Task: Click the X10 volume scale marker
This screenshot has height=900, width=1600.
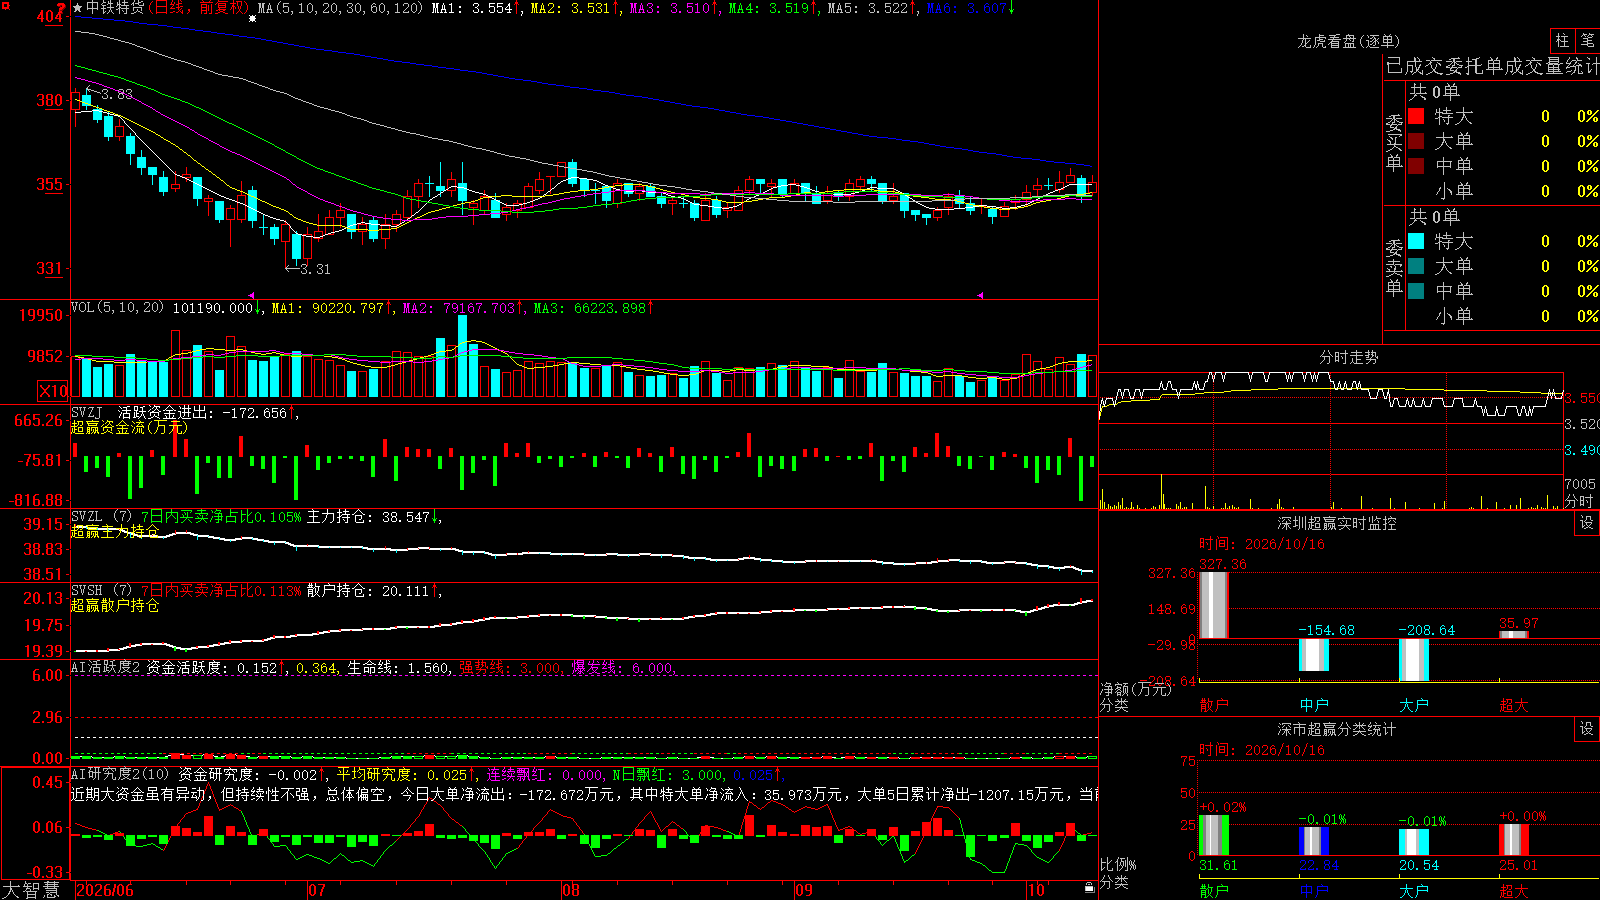Action: [53, 391]
